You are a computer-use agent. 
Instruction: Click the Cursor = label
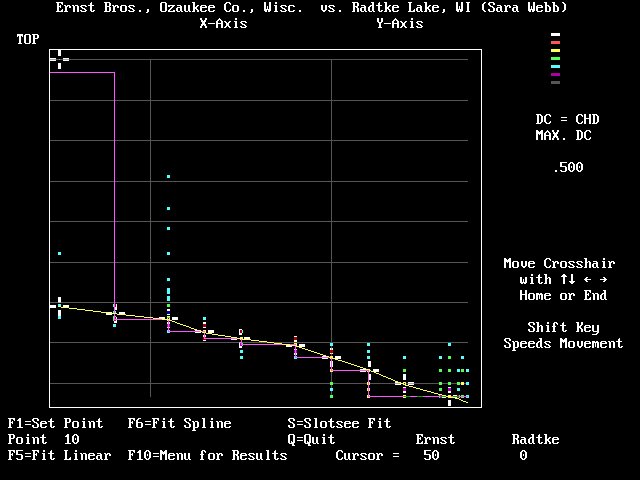pyautogui.click(x=367, y=455)
